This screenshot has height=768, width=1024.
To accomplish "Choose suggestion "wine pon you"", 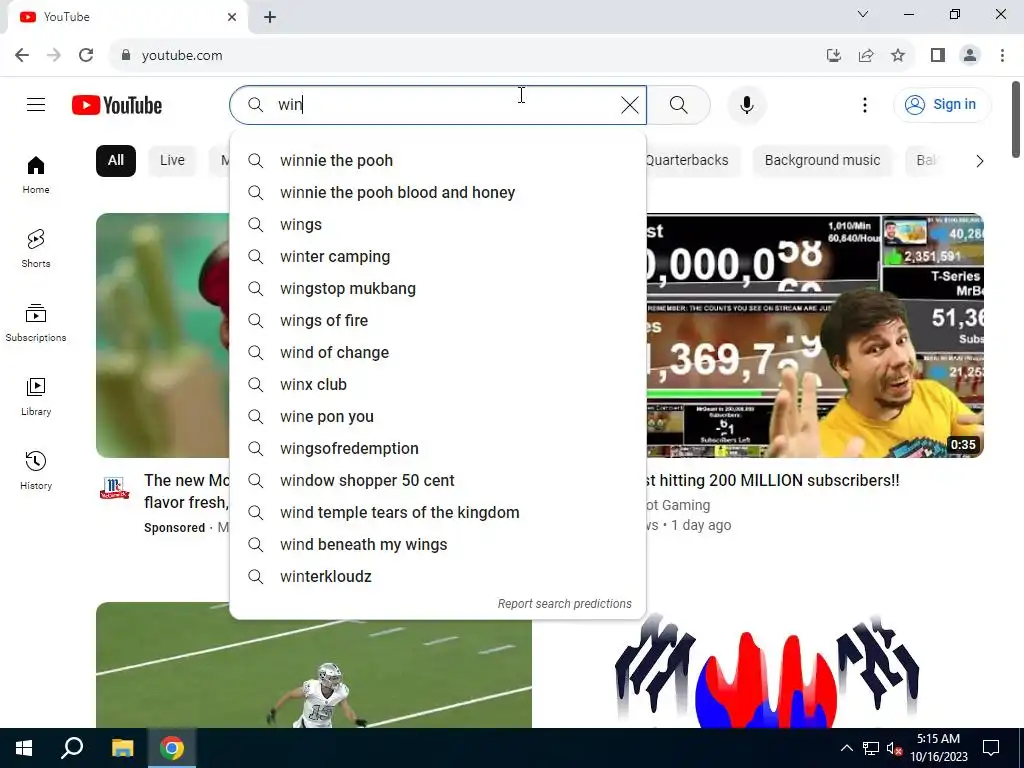I will (x=438, y=417).
